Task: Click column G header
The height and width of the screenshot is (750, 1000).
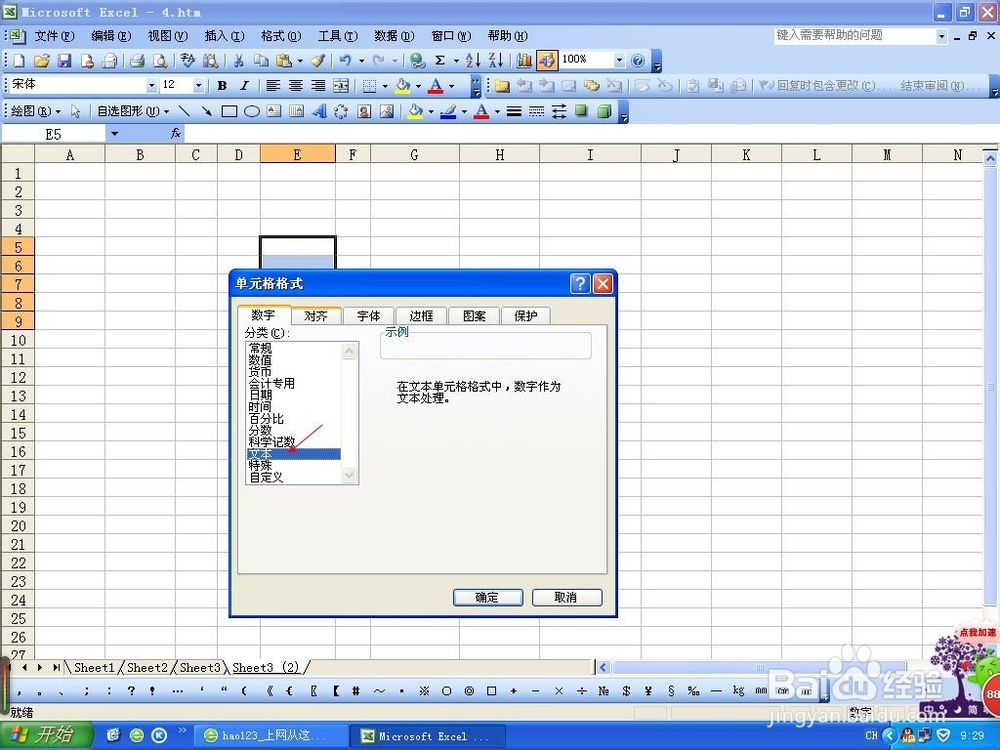Action: click(x=415, y=154)
